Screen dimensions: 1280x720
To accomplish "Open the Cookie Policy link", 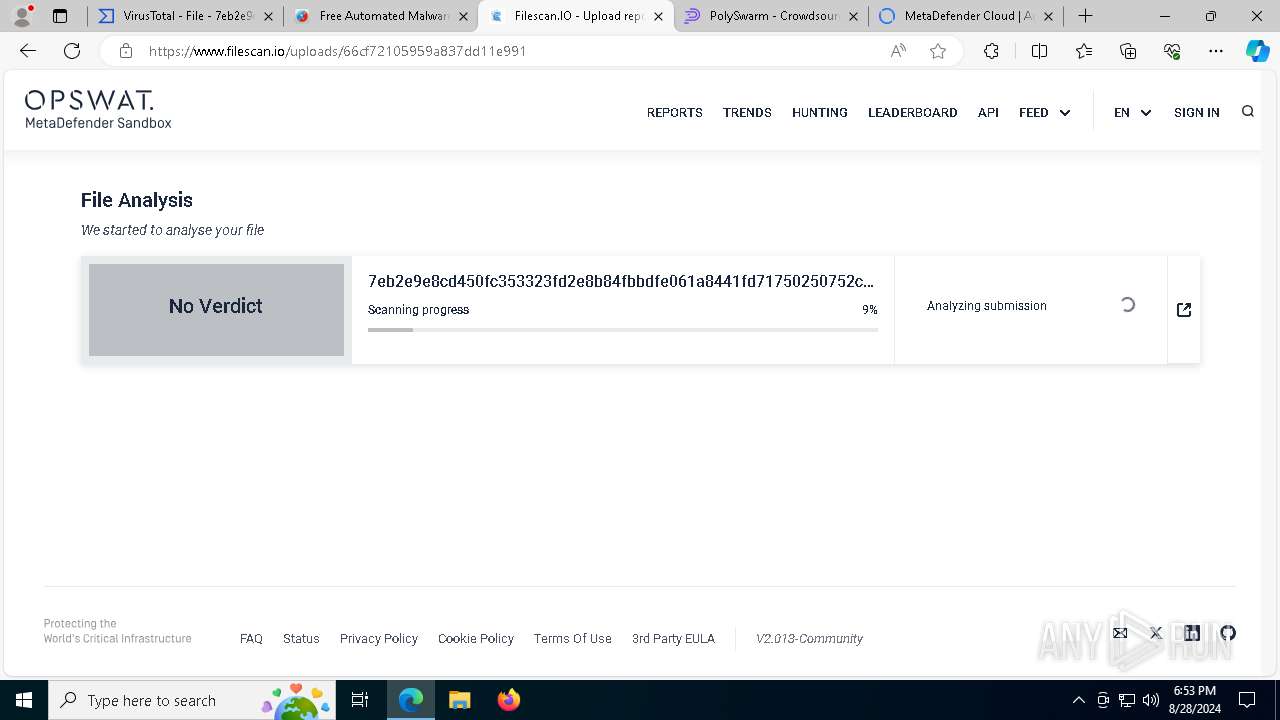I will click(x=475, y=638).
